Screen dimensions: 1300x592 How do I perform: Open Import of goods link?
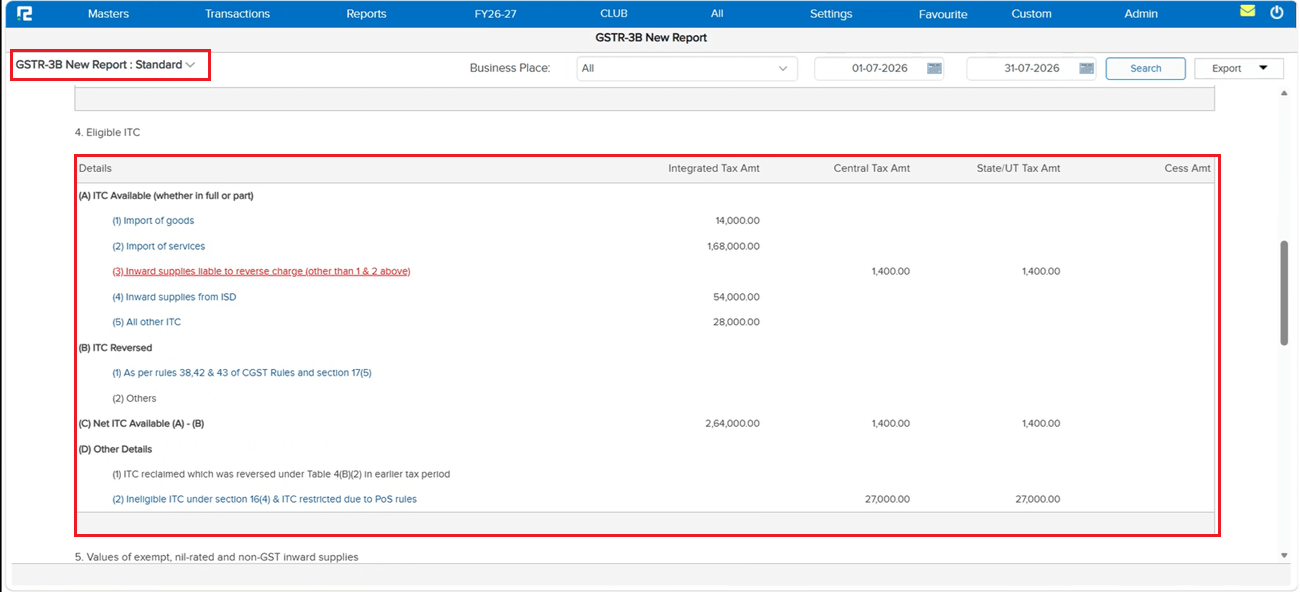(153, 220)
